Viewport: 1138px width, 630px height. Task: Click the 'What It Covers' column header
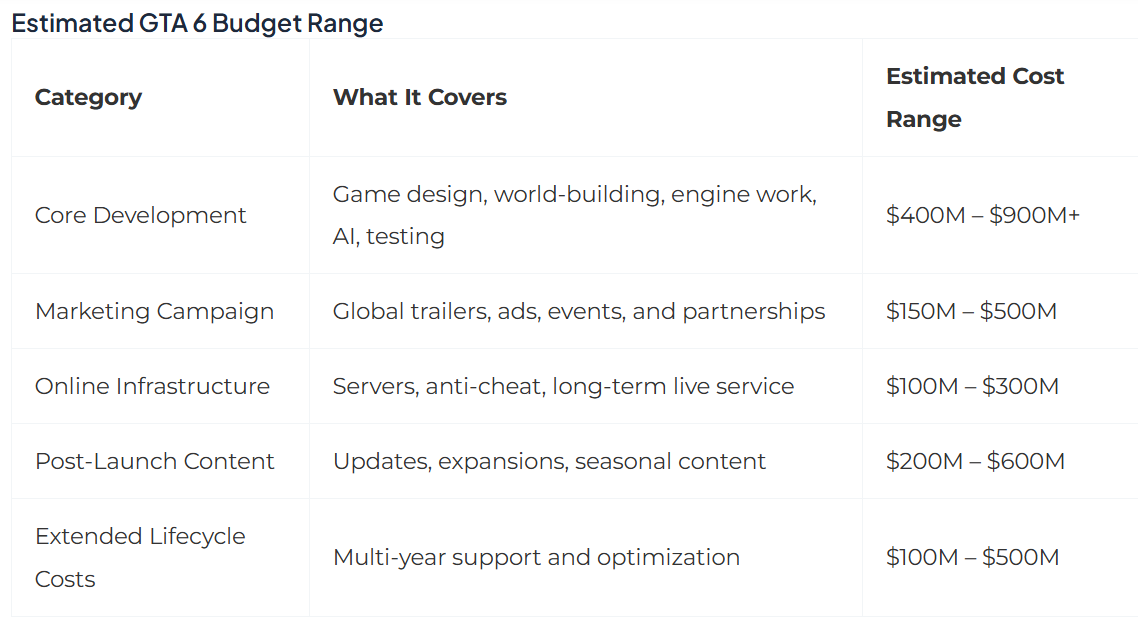(419, 97)
